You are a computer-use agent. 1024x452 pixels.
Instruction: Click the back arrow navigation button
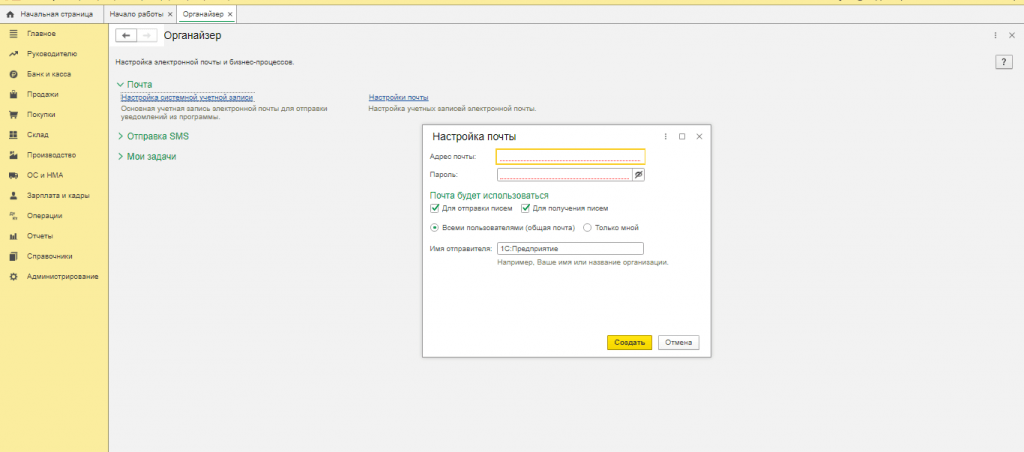coord(126,35)
